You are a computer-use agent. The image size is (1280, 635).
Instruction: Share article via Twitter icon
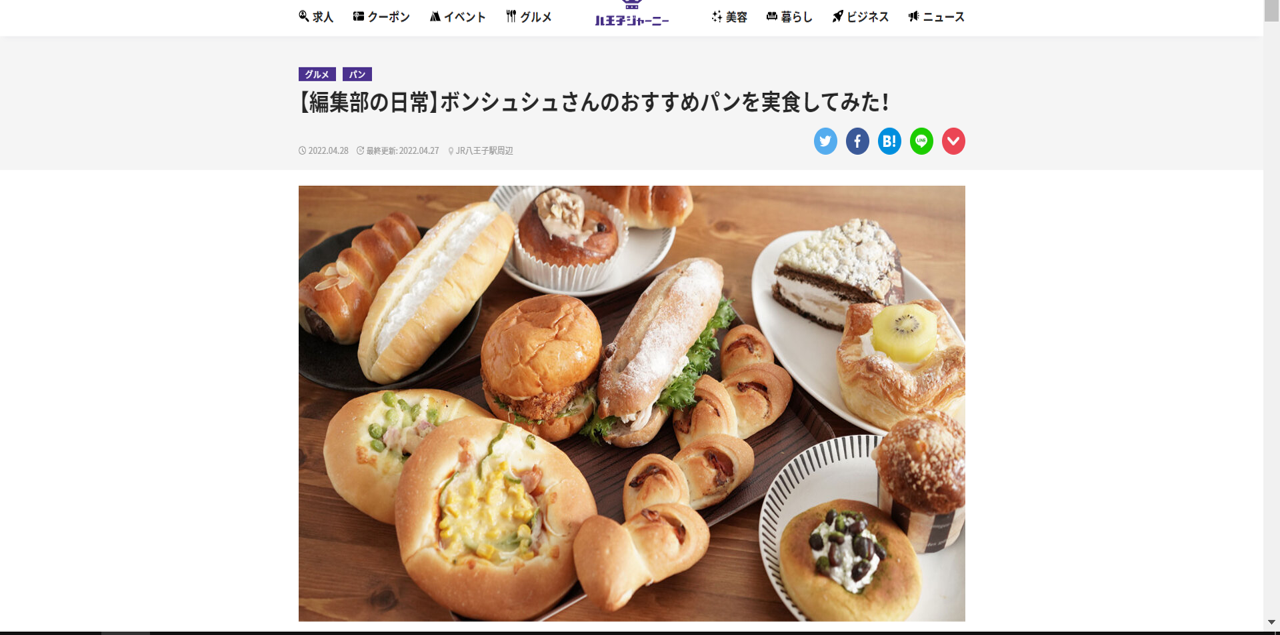pos(825,141)
